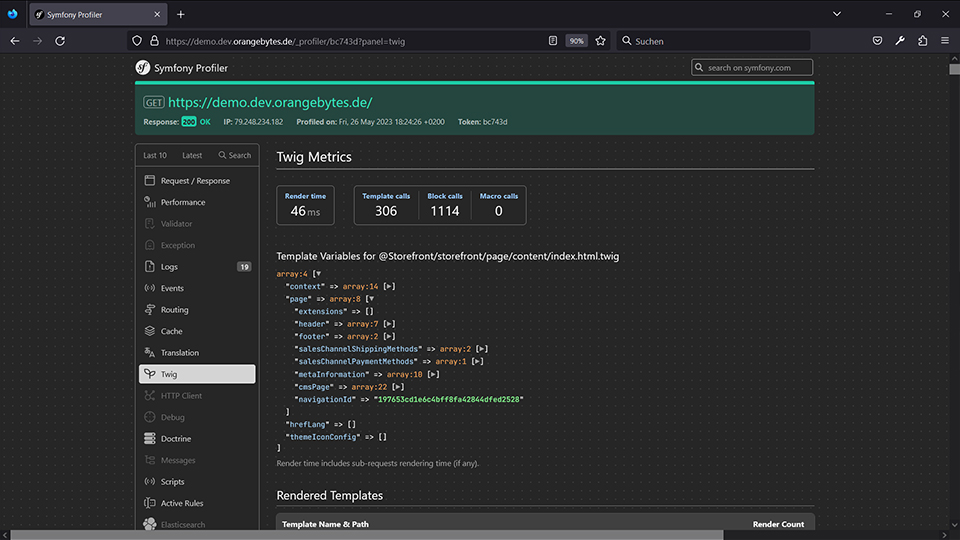Screen dimensions: 960x540
Task: Click the Symfony Profiler logo icon
Action: 143,68
